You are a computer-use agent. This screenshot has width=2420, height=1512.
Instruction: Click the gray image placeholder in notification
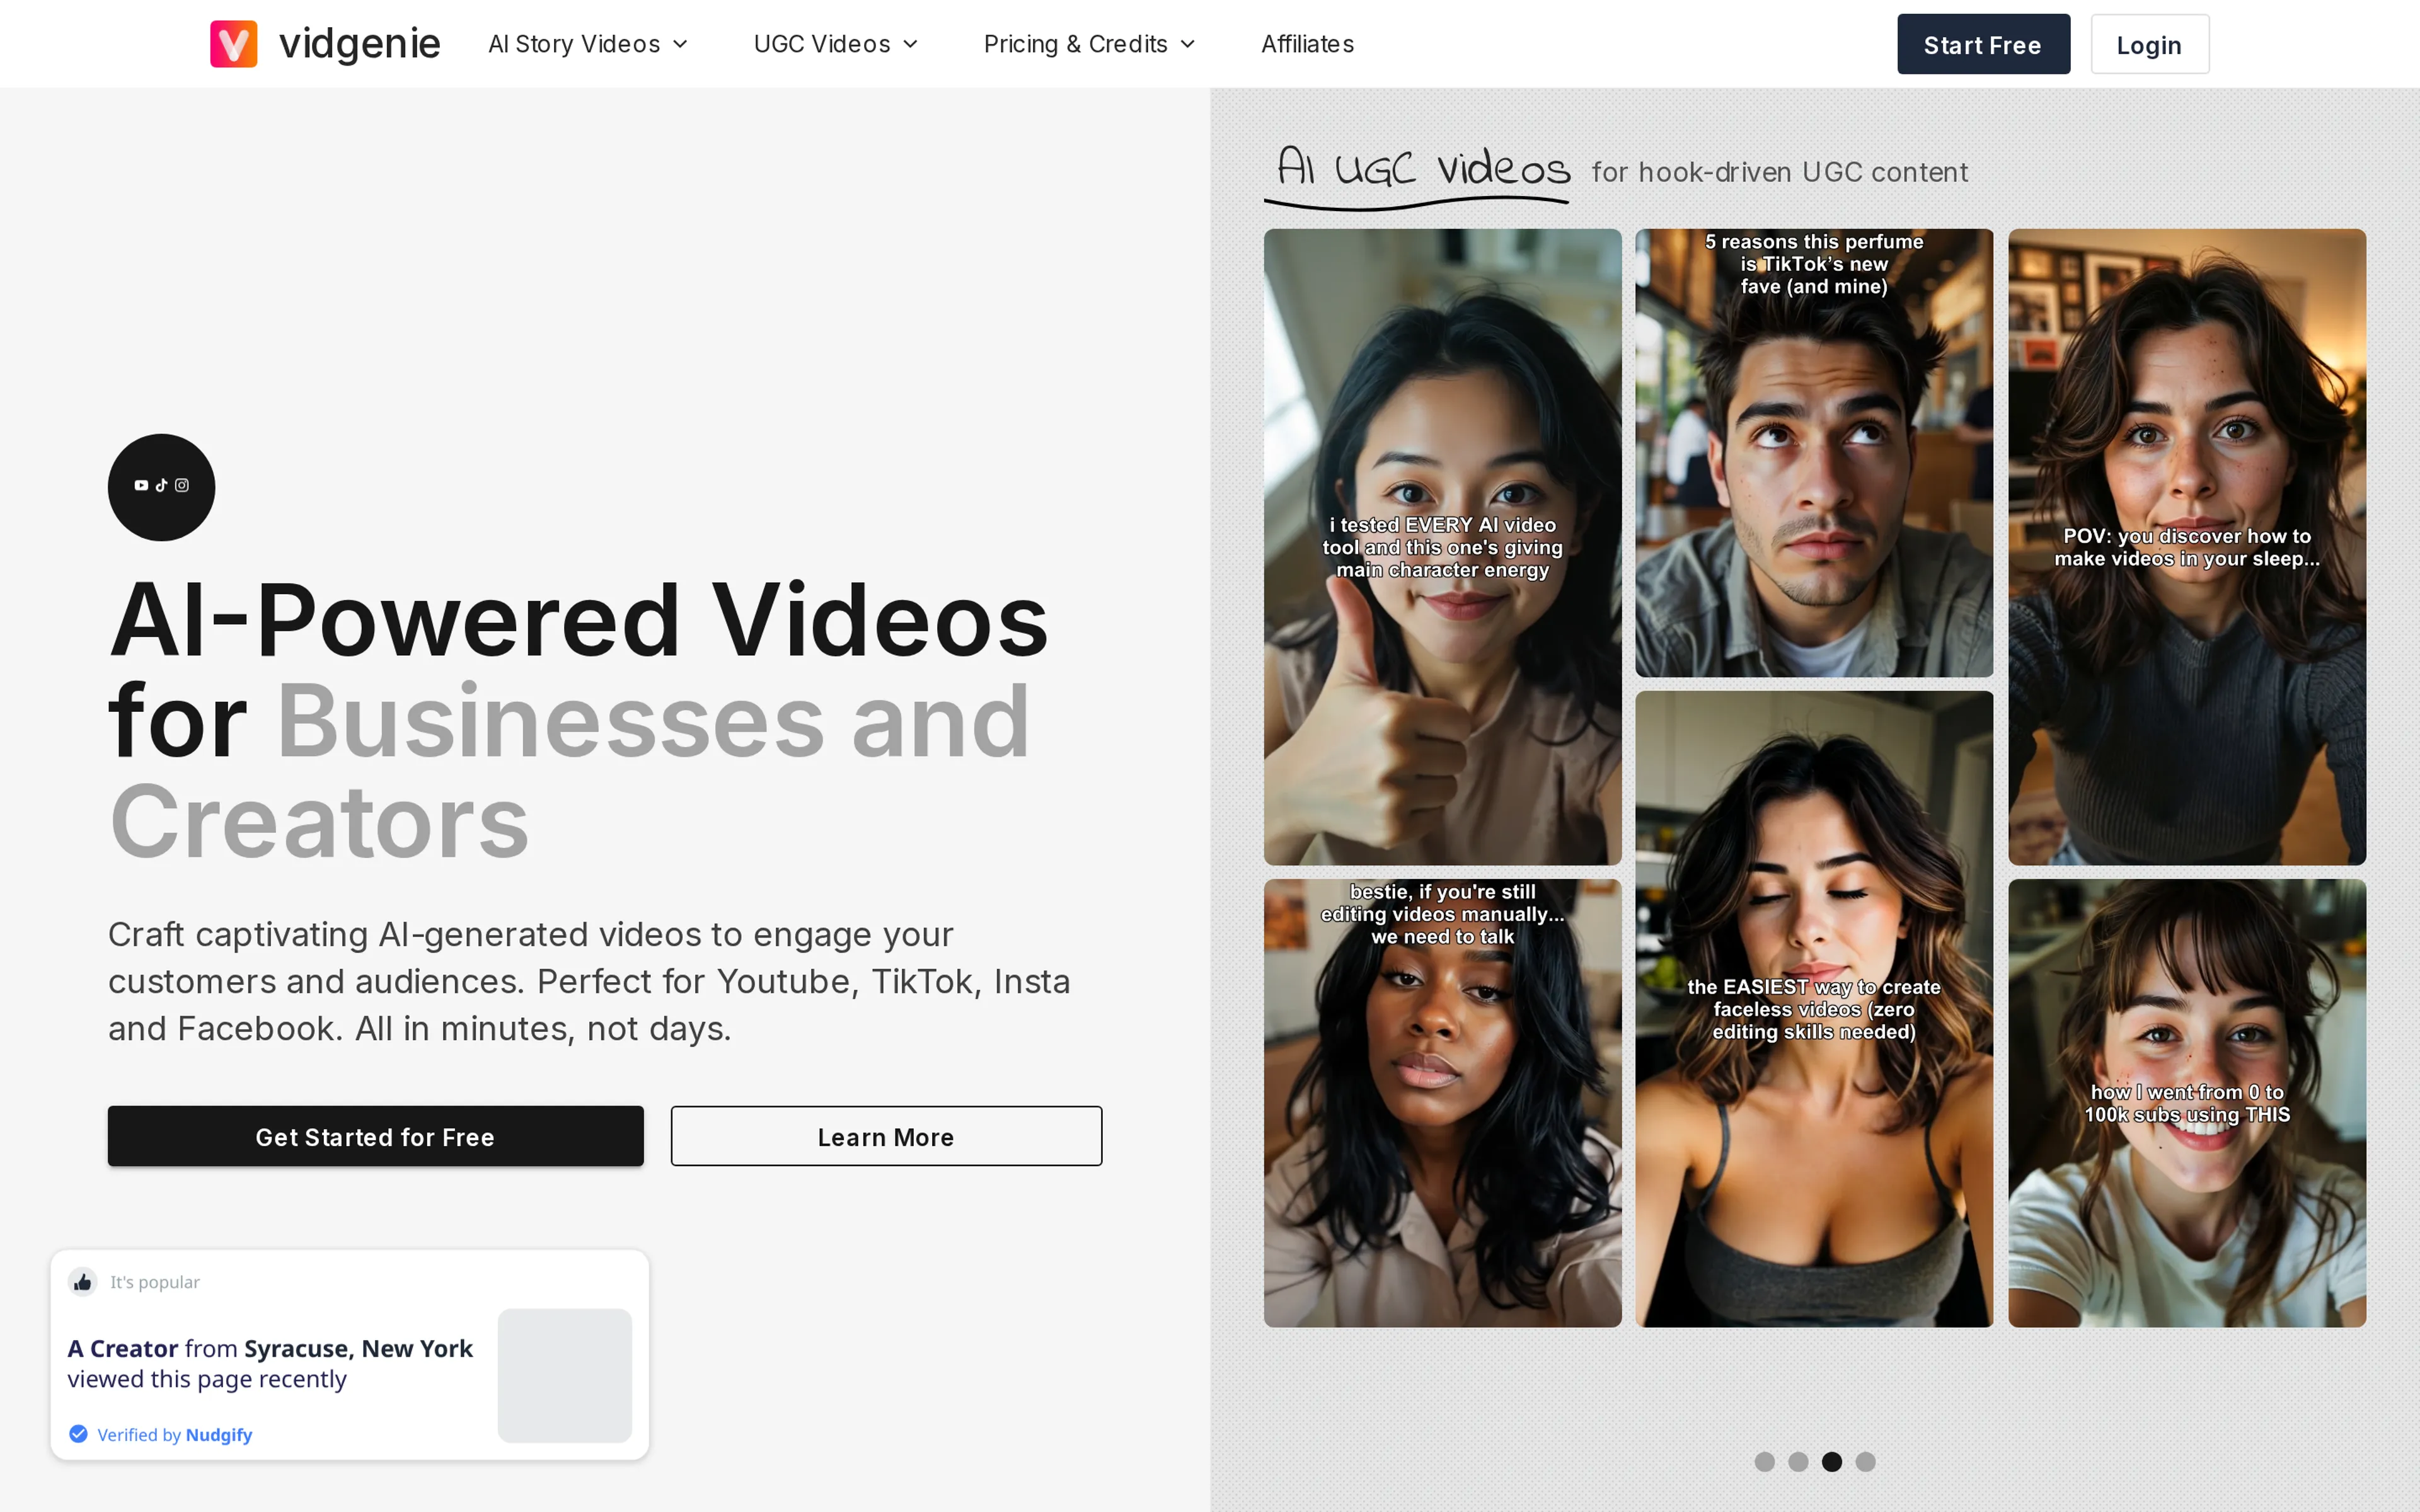click(x=565, y=1376)
